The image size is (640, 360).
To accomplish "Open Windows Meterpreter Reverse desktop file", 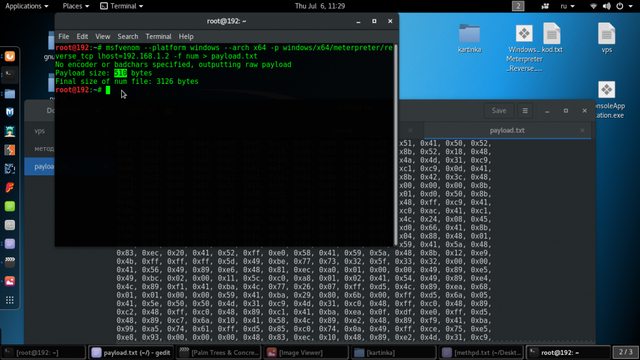I will click(x=524, y=48).
